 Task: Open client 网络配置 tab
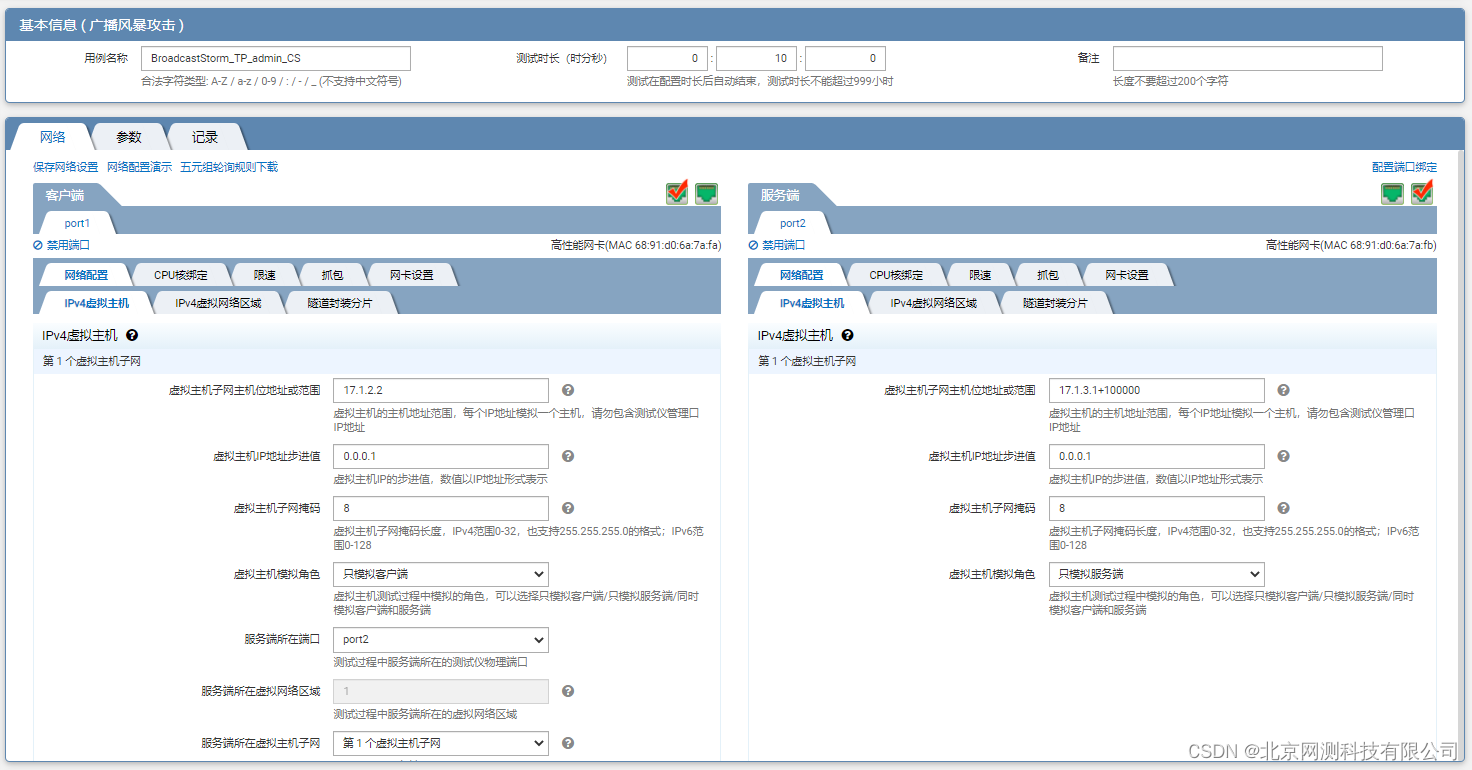(86, 275)
